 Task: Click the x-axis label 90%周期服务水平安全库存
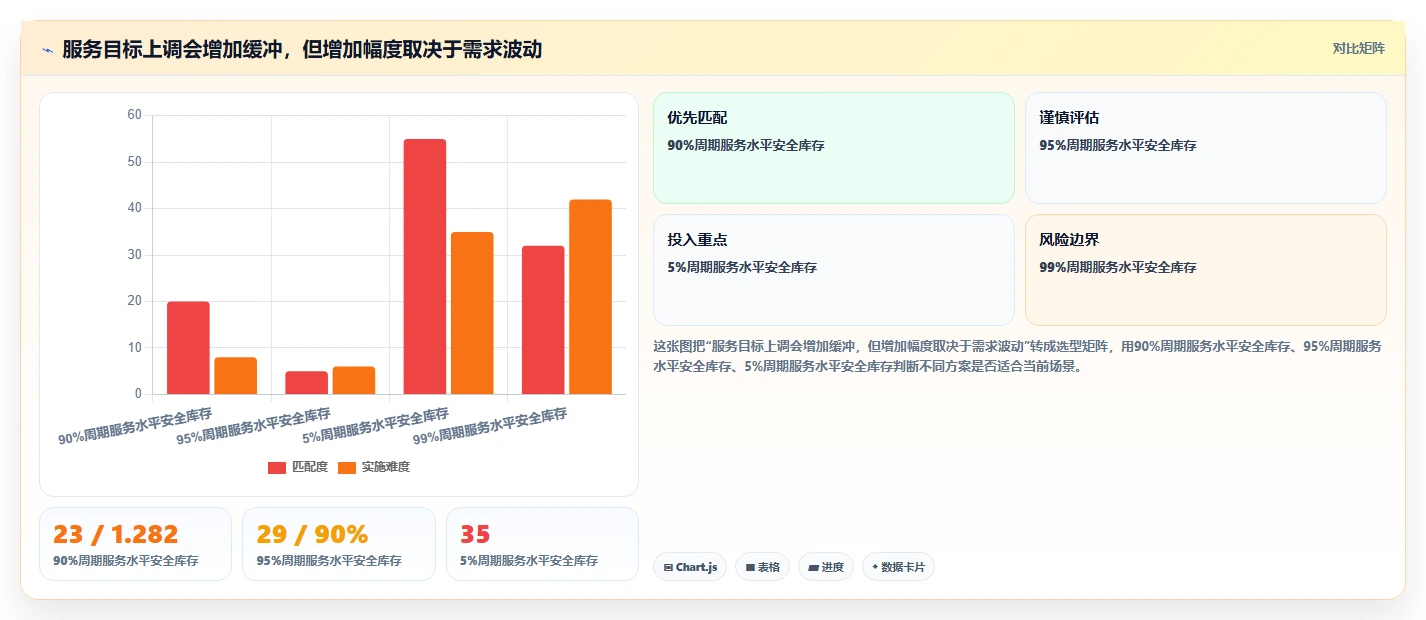(135, 426)
